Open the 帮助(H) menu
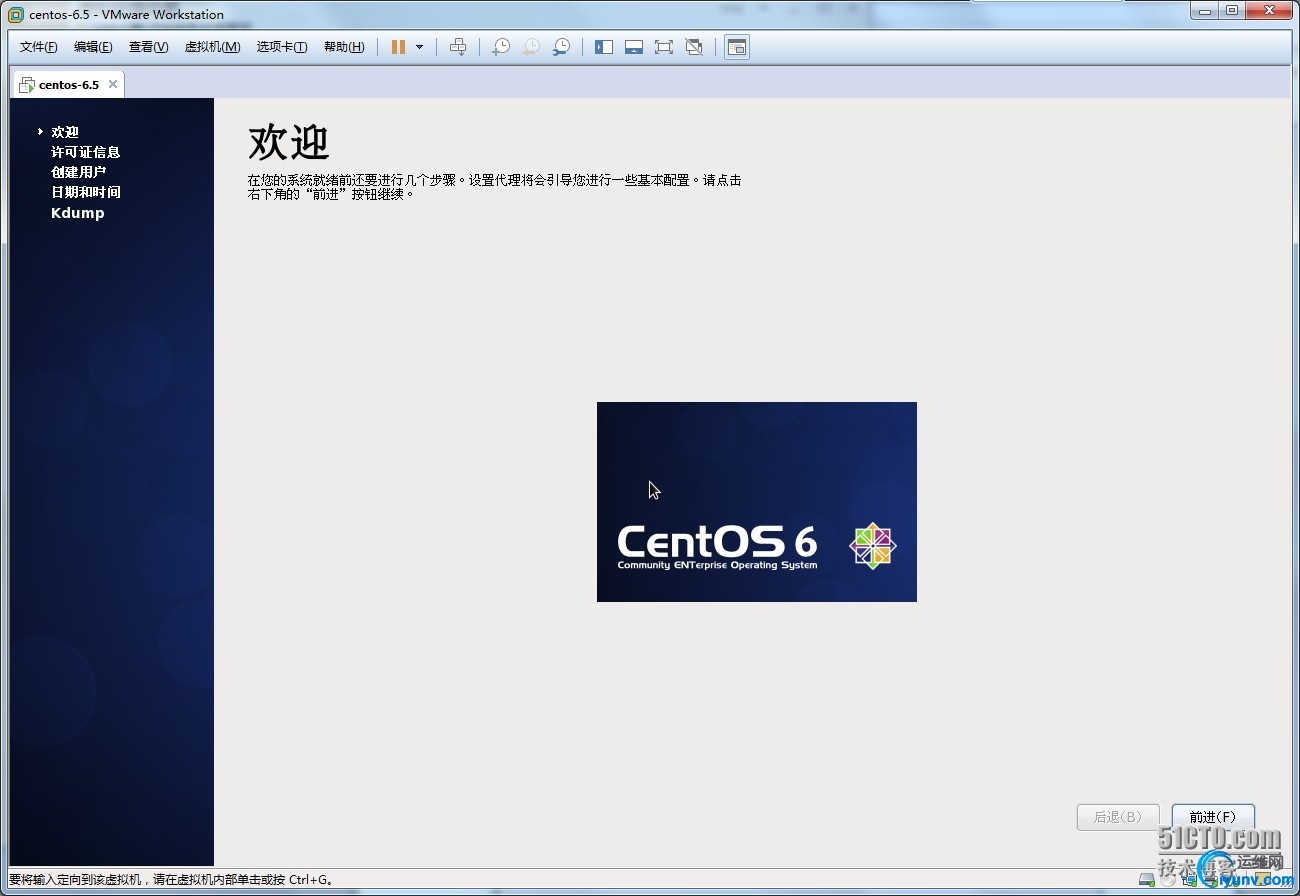The height and width of the screenshot is (896, 1300). [x=344, y=47]
